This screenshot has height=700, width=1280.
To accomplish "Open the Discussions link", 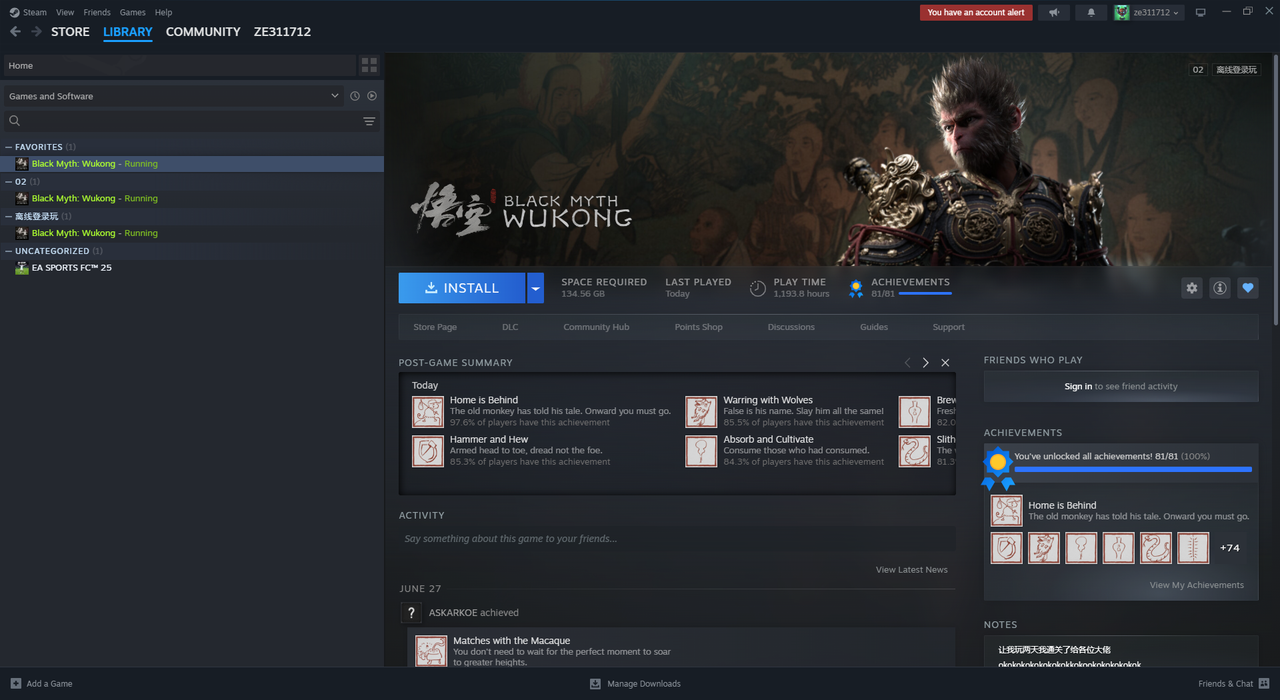I will (x=791, y=327).
